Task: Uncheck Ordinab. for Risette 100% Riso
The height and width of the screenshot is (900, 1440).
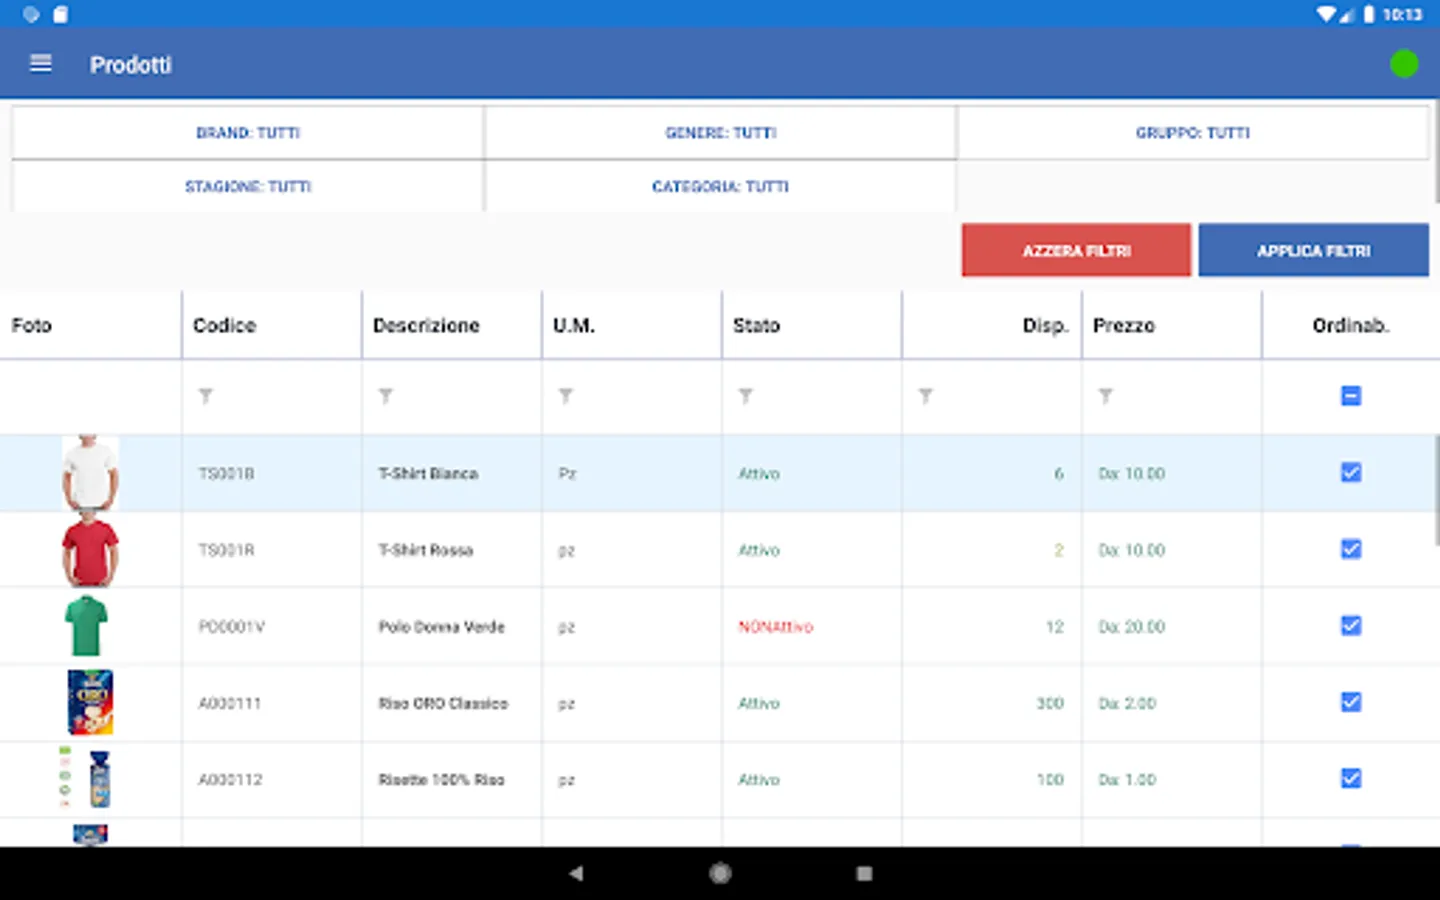Action: click(1351, 778)
